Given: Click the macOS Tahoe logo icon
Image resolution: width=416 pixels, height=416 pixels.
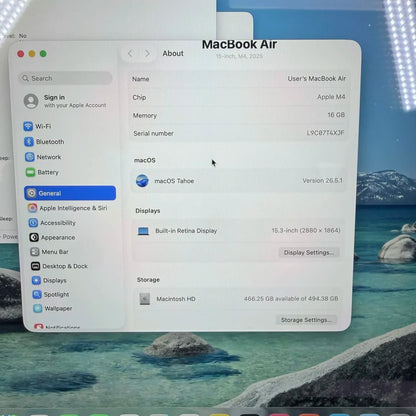Looking at the screenshot, I should [142, 181].
